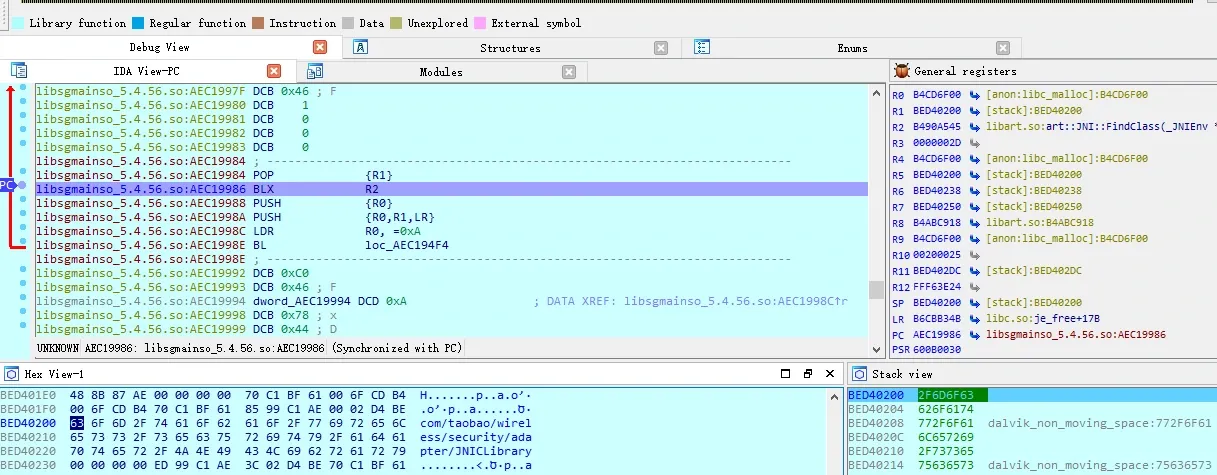Click the disassembly vertical scrollbar thumb

(x=876, y=289)
